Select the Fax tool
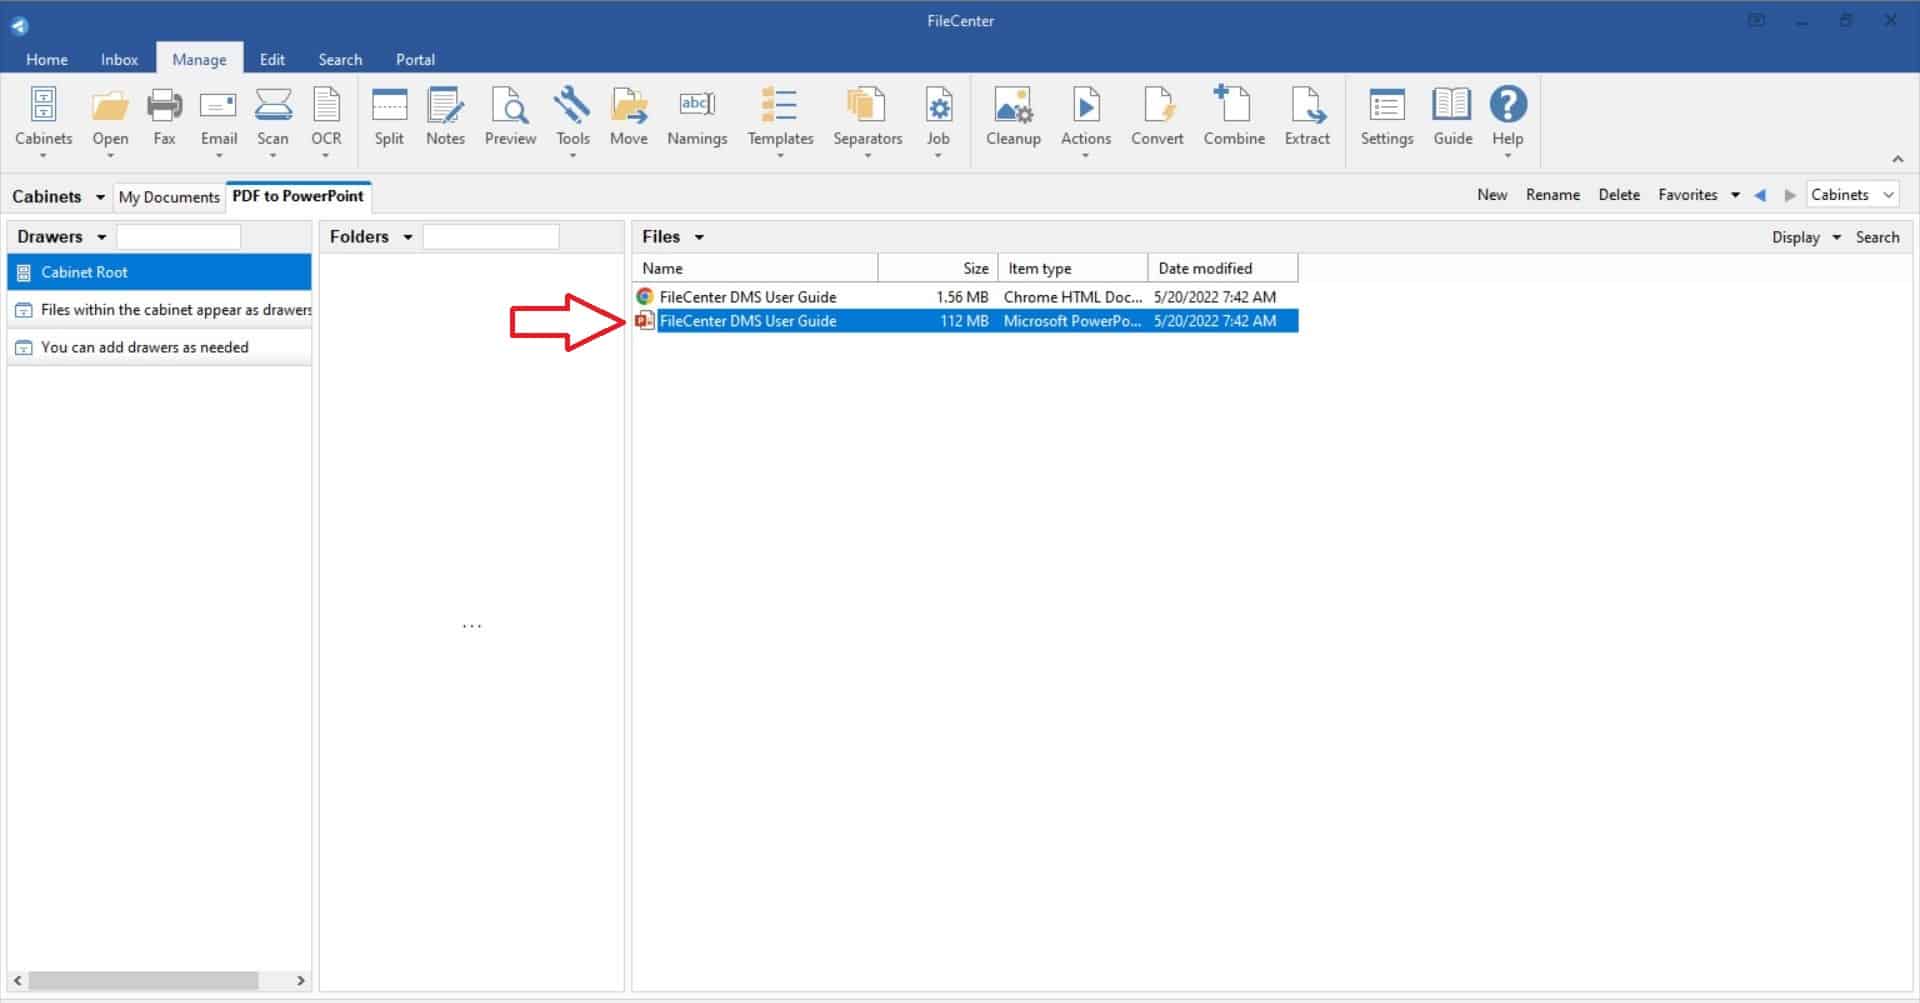Image resolution: width=1920 pixels, height=1003 pixels. pos(164,118)
